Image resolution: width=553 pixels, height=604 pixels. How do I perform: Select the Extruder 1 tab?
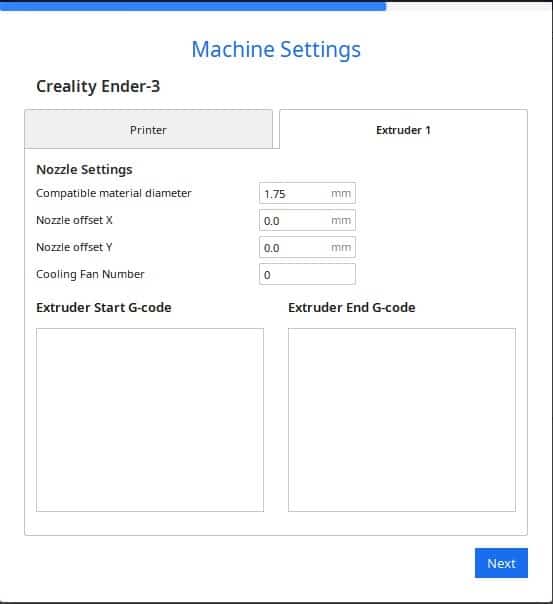click(x=403, y=129)
